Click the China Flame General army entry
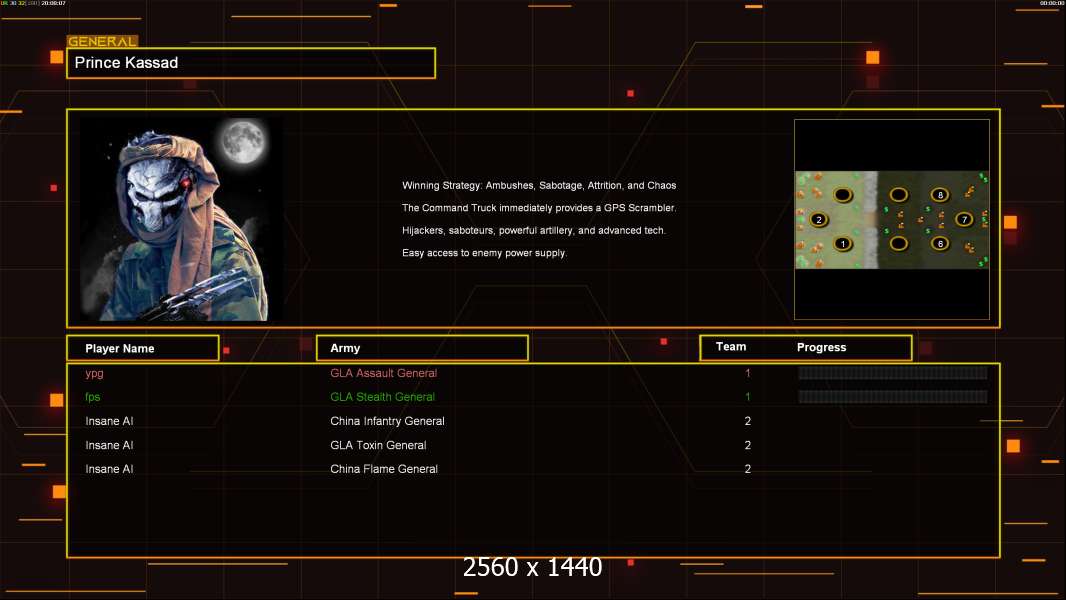This screenshot has height=600, width=1066. coord(384,469)
